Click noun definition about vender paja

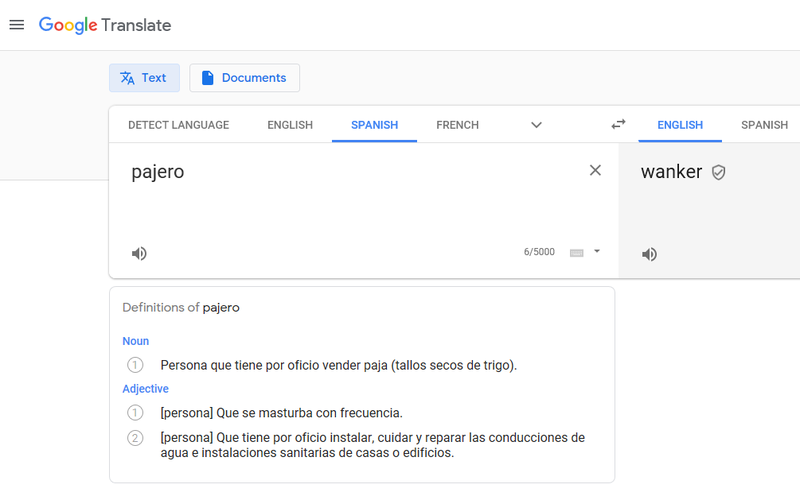click(339, 365)
